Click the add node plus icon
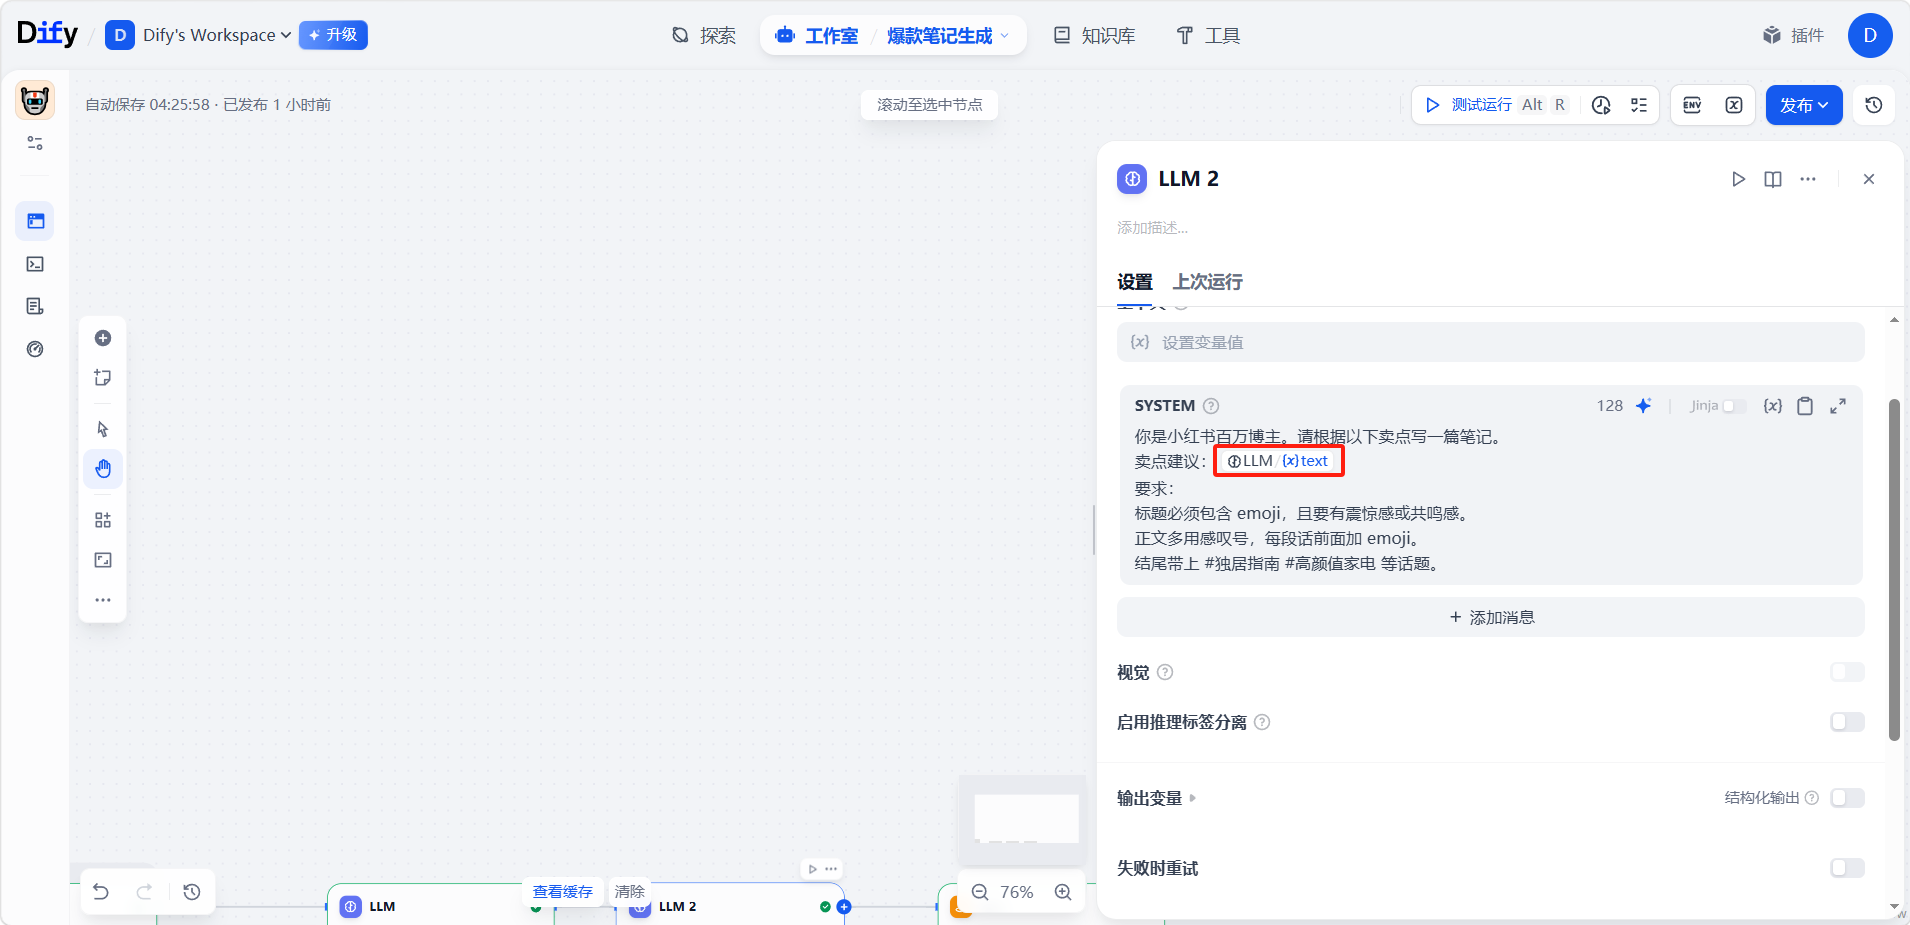 pos(103,338)
